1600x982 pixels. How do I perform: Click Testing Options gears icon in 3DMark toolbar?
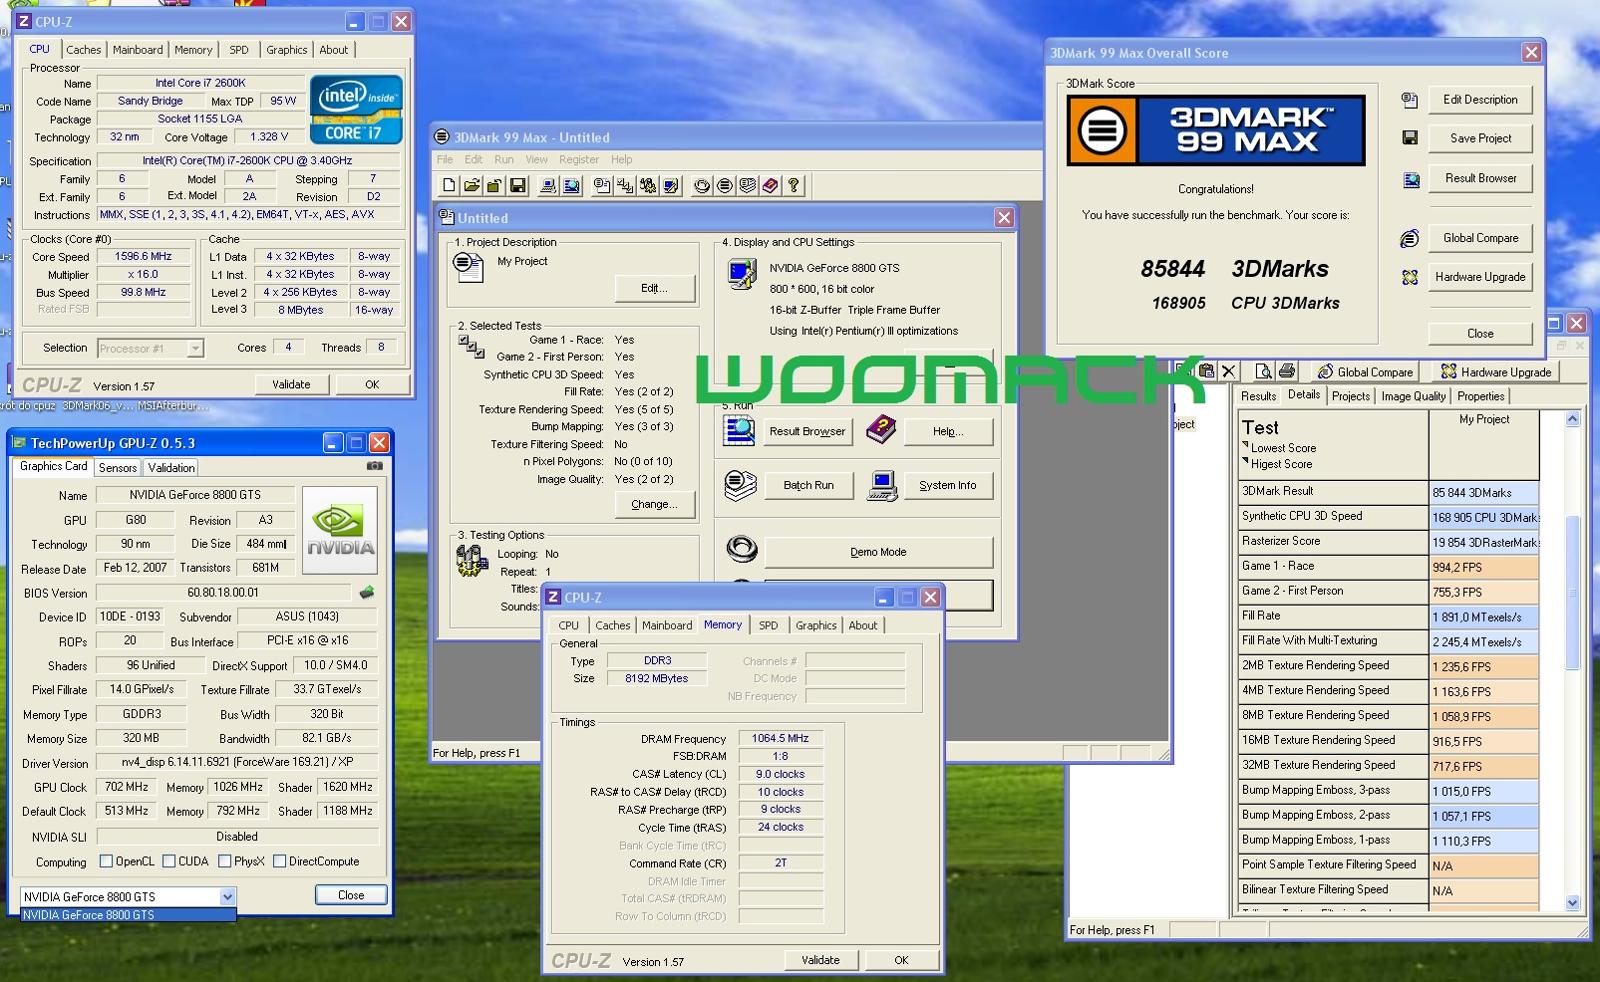tap(648, 185)
